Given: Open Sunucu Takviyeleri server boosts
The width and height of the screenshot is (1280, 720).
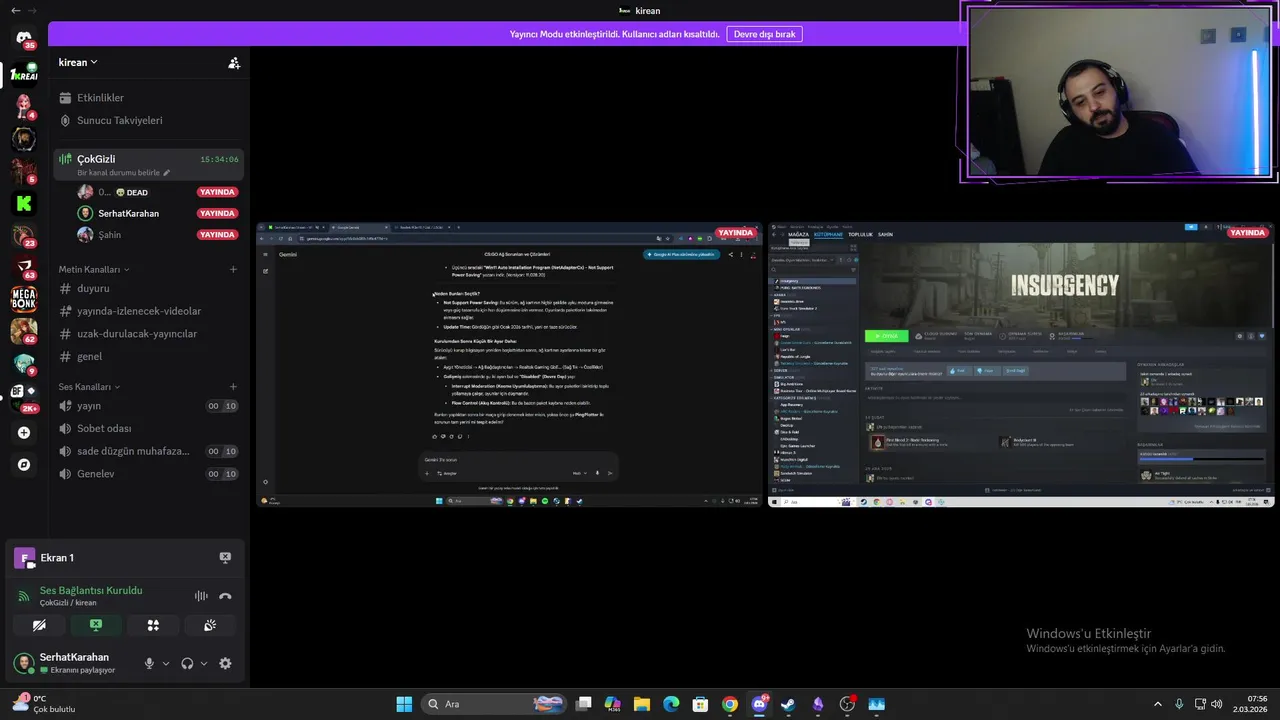Looking at the screenshot, I should 148,120.
